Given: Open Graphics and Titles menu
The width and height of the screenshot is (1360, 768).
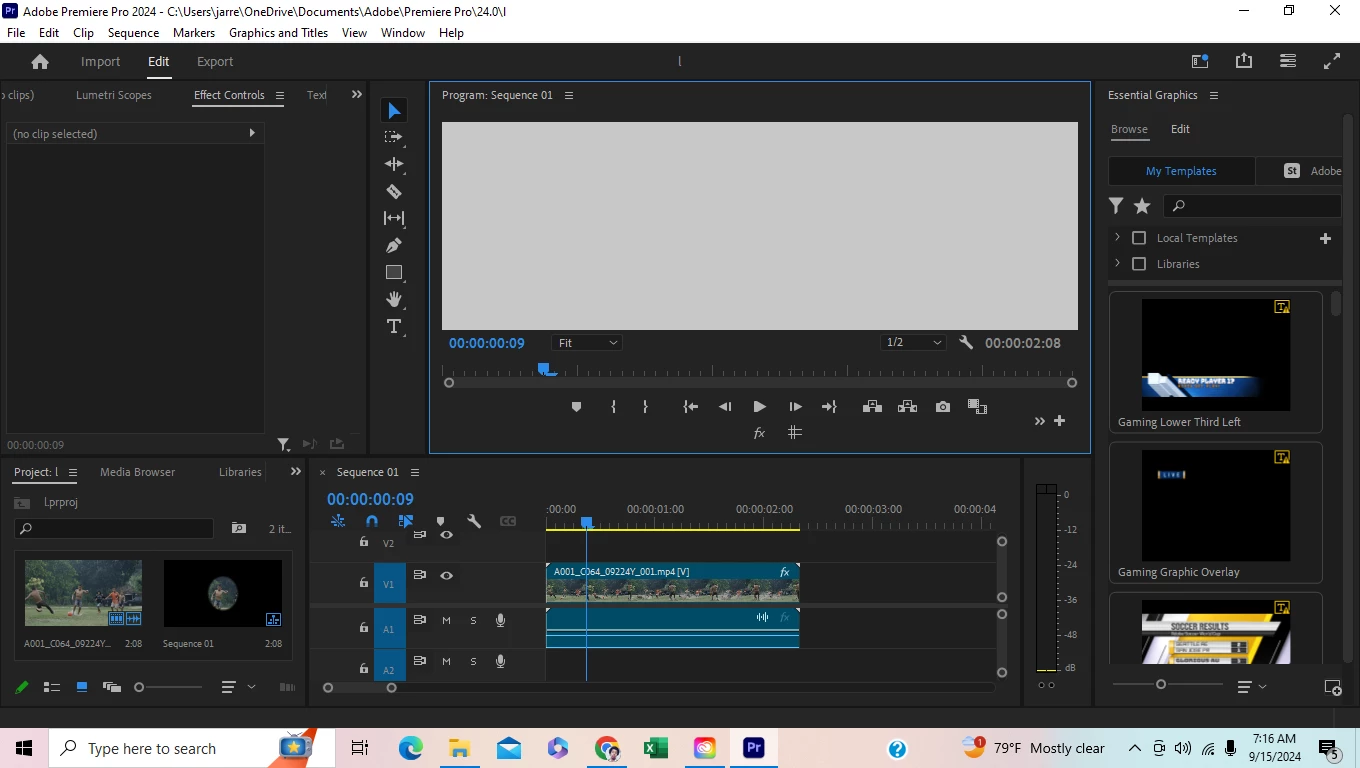Looking at the screenshot, I should [278, 33].
